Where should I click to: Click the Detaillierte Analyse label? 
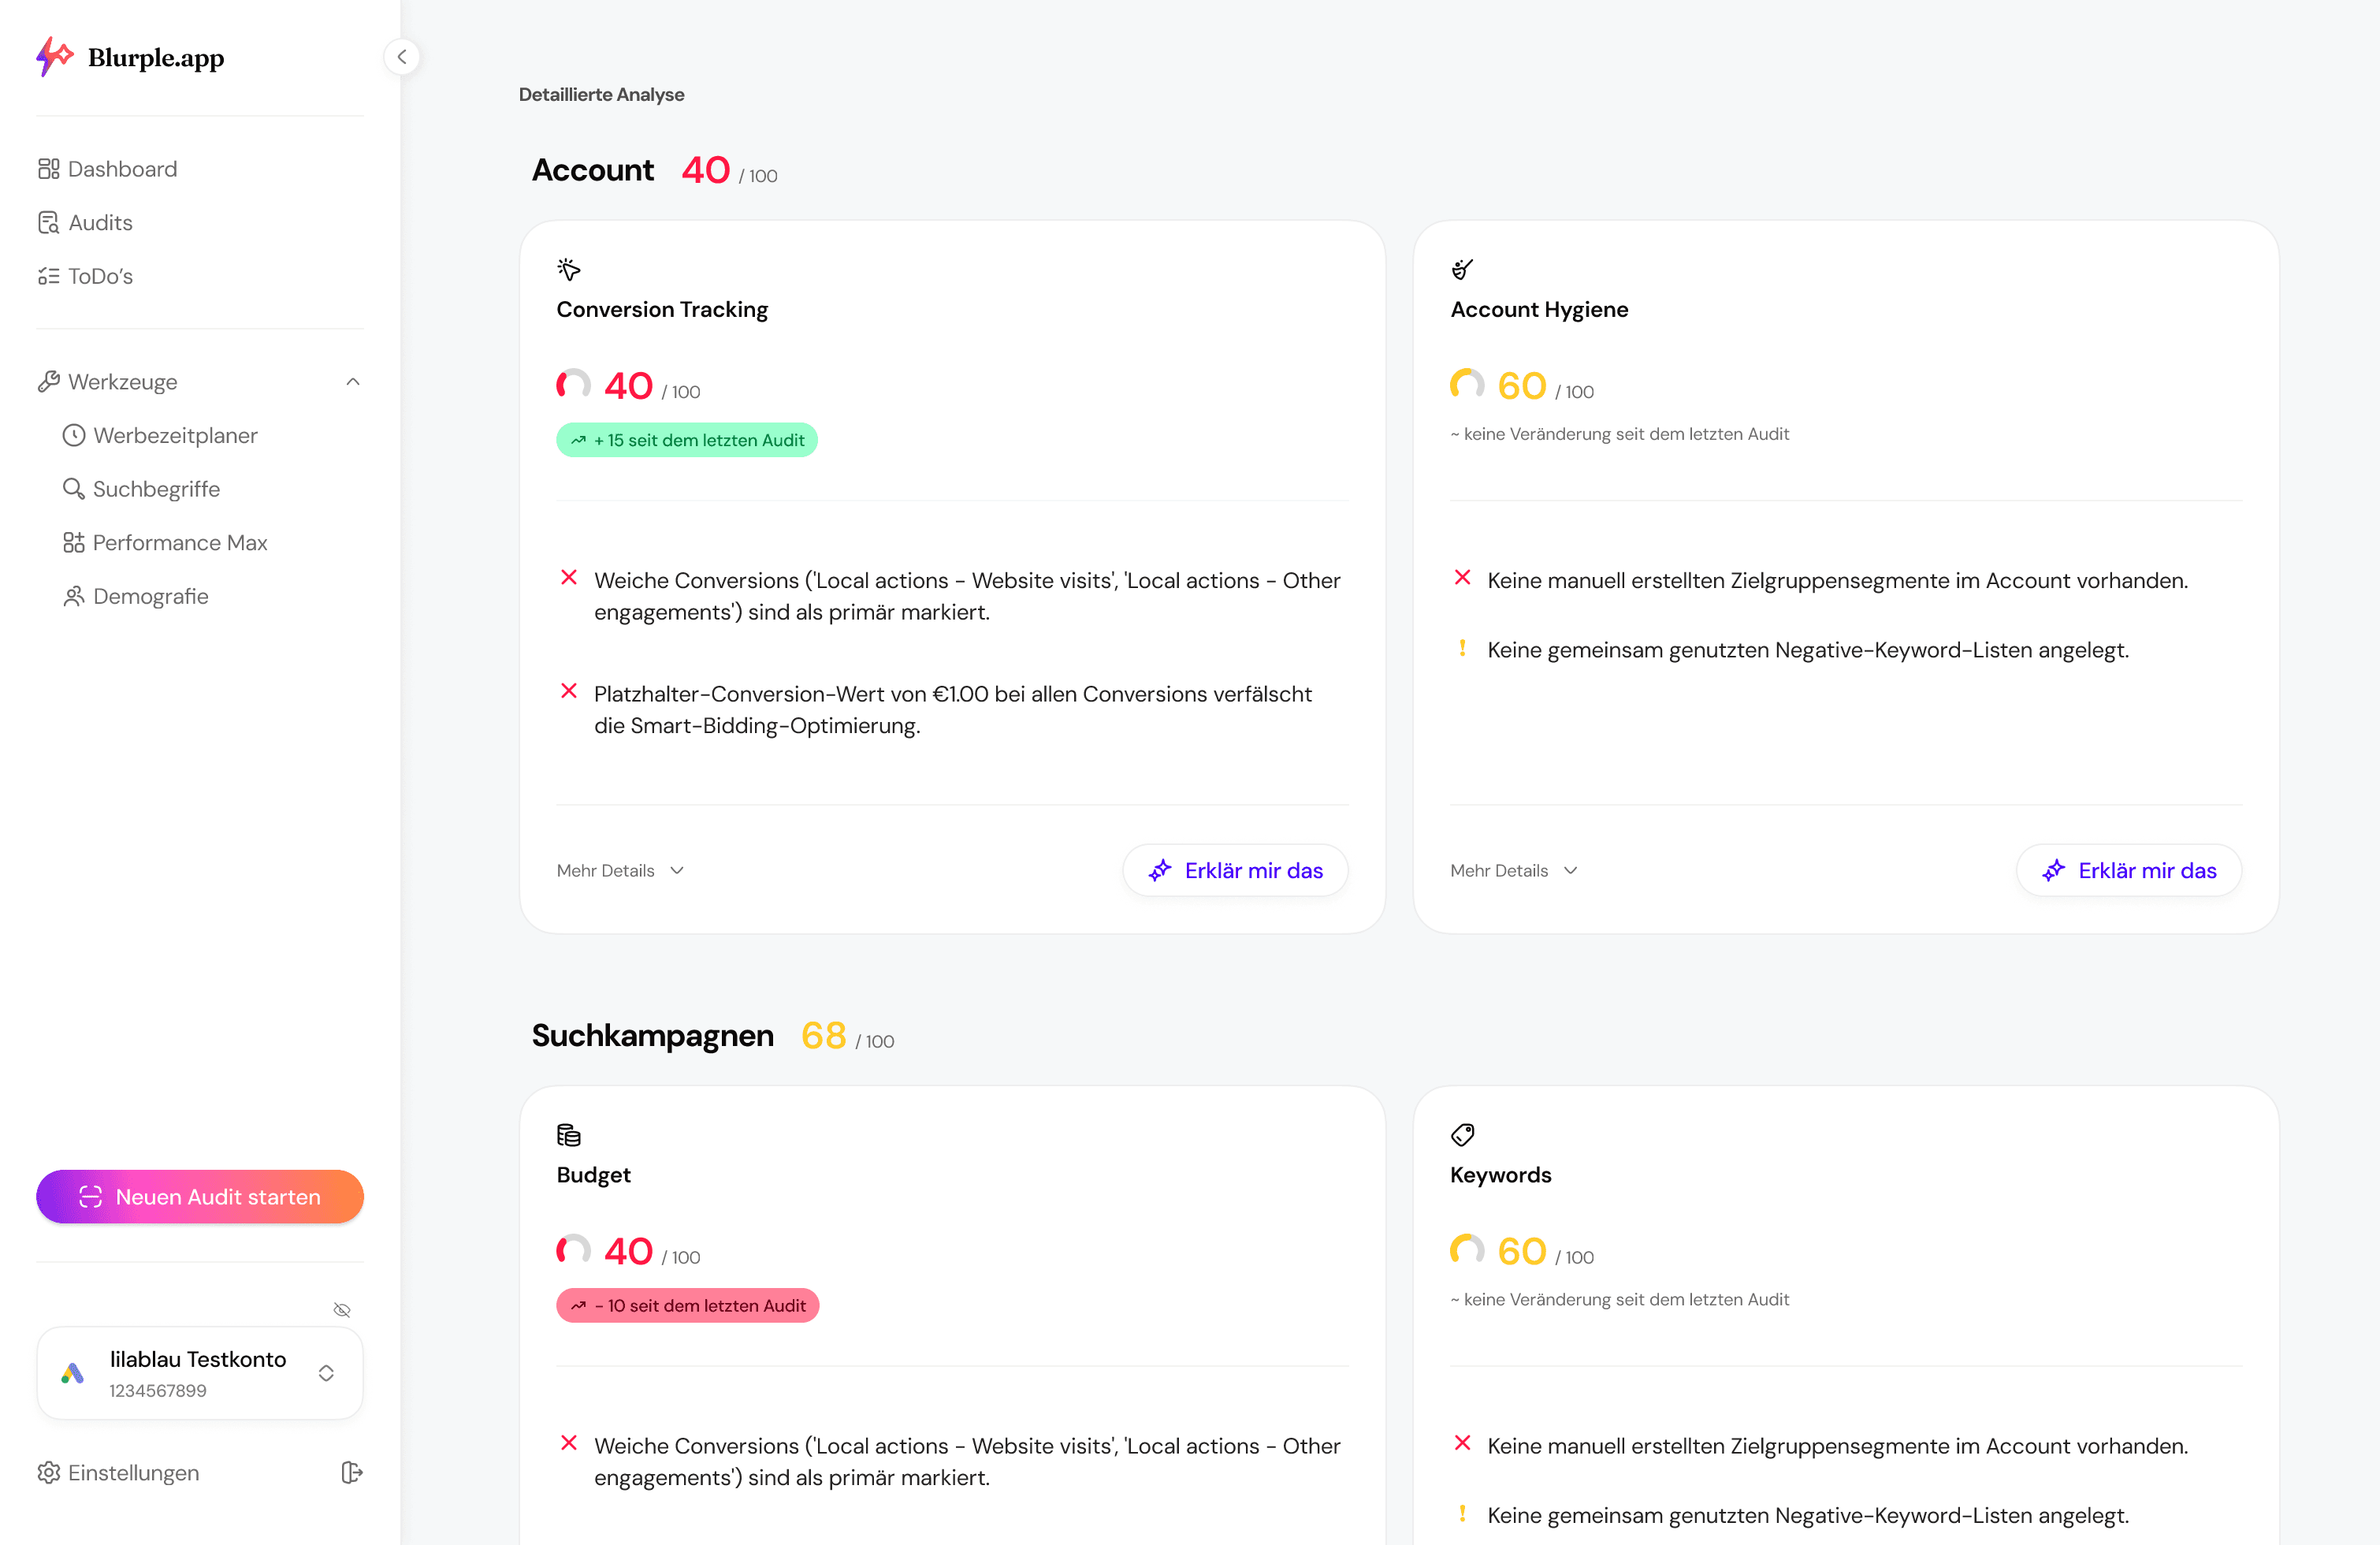coord(602,95)
